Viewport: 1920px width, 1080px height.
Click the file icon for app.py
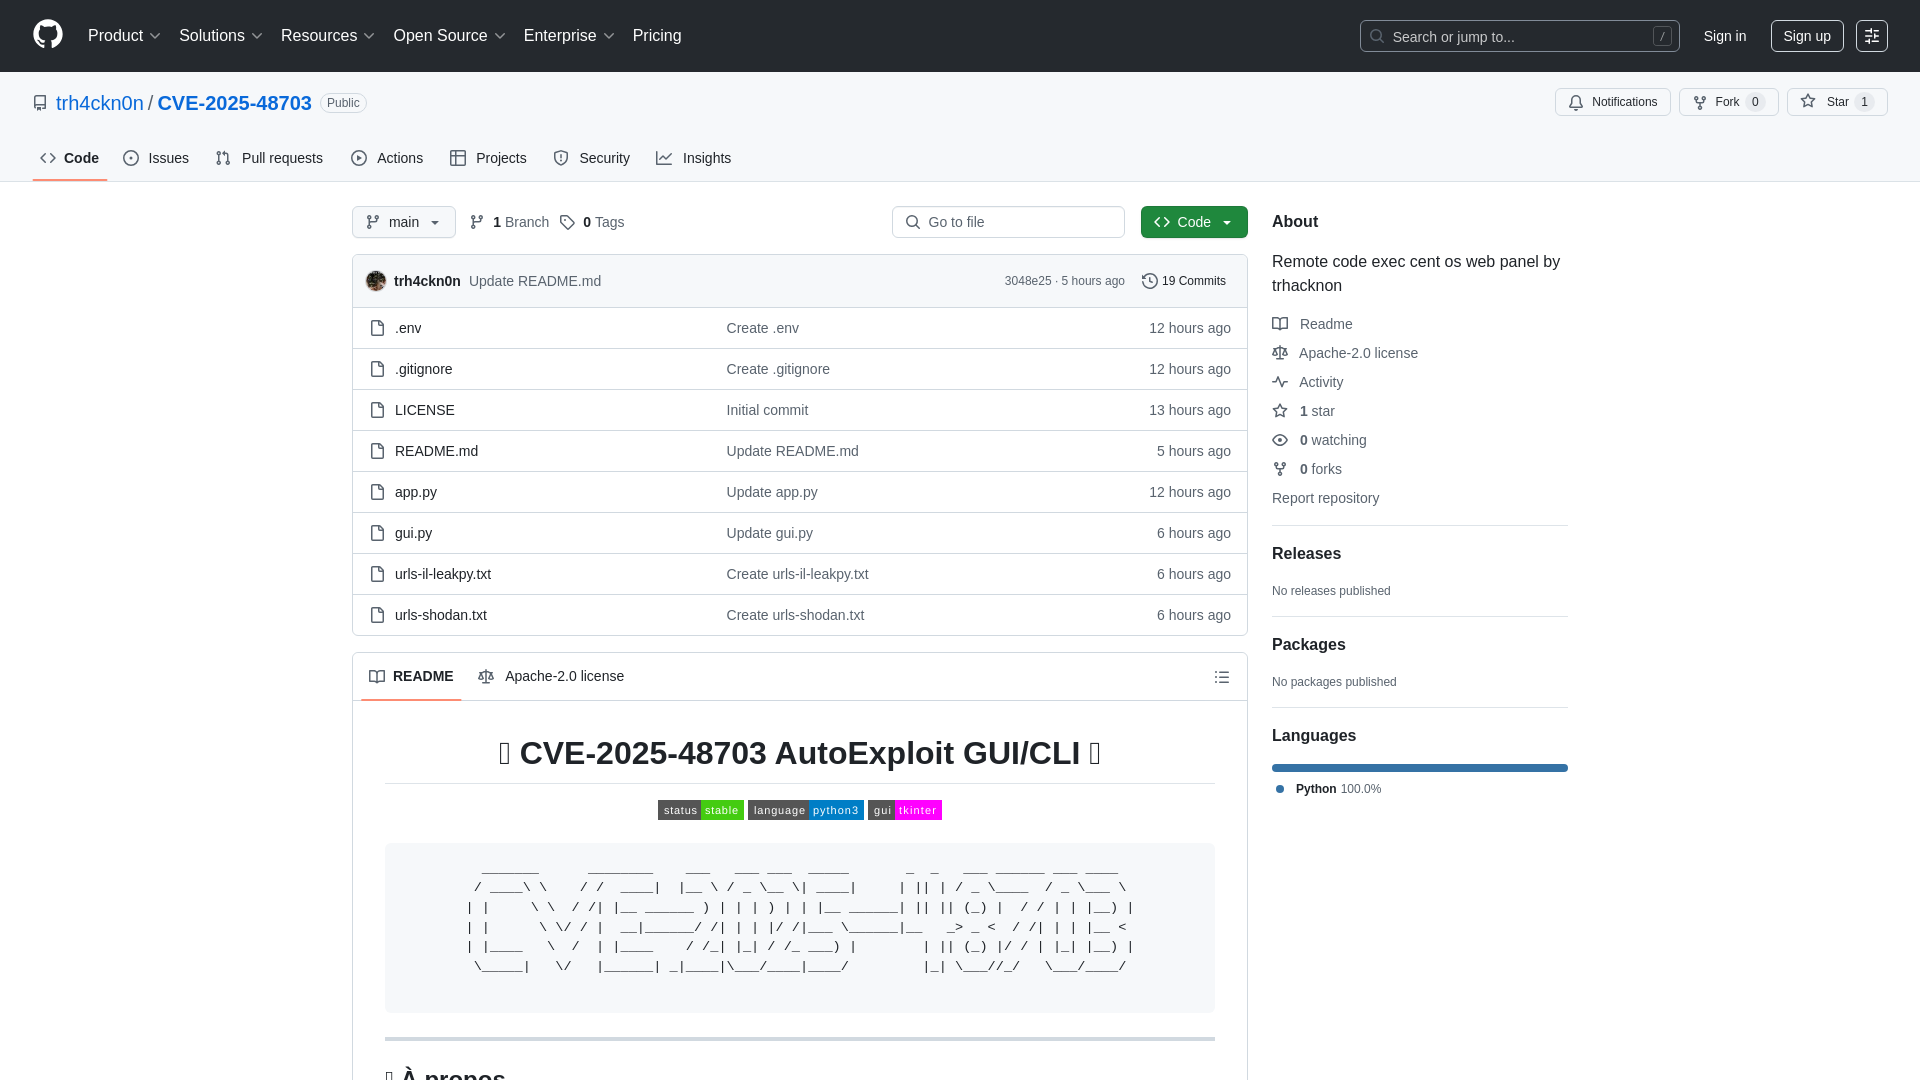point(377,492)
